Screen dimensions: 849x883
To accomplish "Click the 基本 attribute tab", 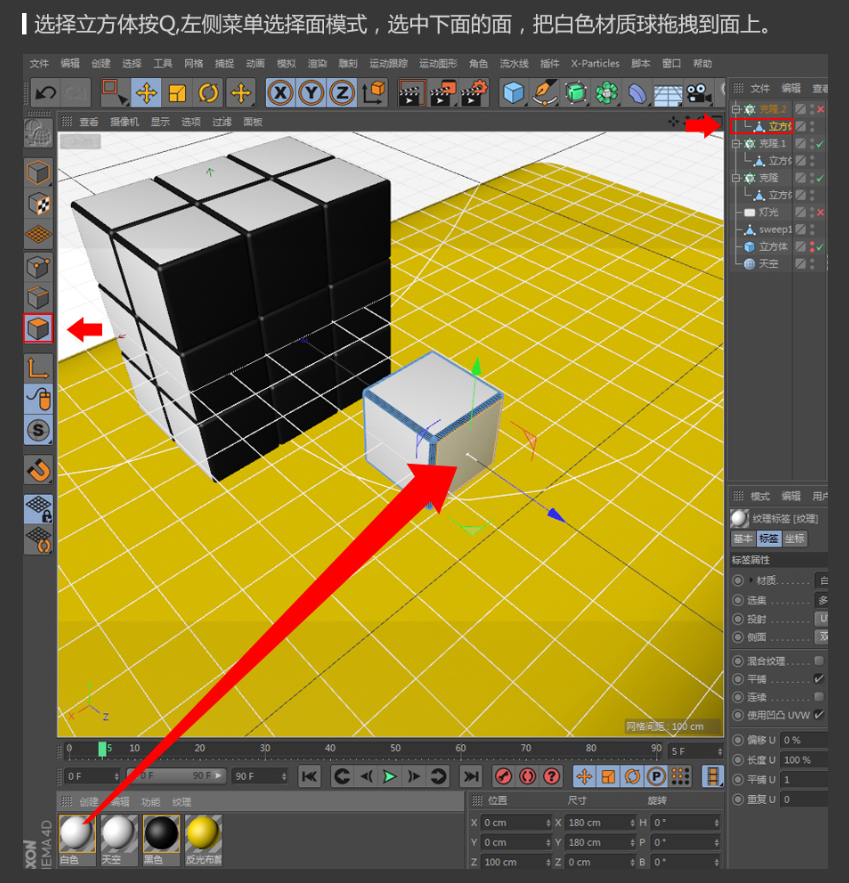I will tap(743, 539).
